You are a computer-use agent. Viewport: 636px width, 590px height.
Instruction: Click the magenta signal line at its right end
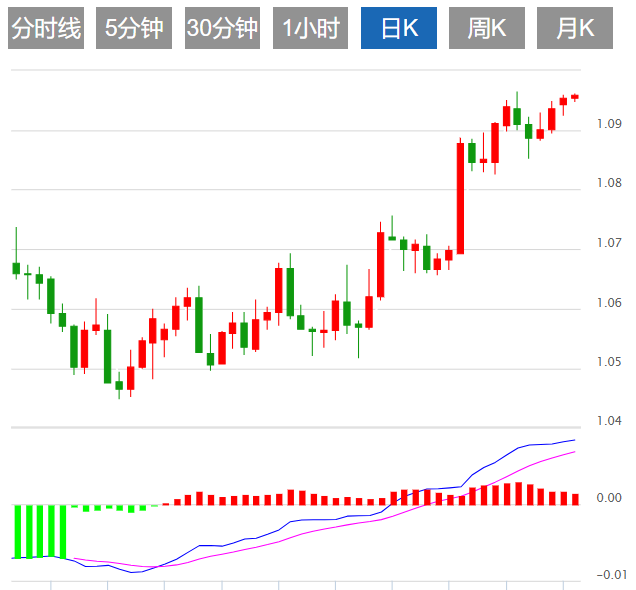tap(574, 451)
